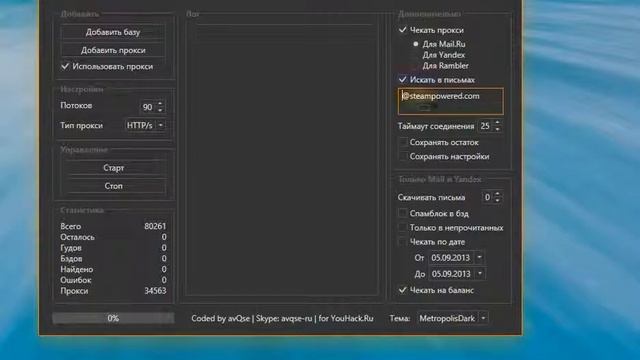Click the 'Таймаут соединения' value field showing 25
Image resolution: width=640 pixels, height=360 pixels.
tap(485, 126)
